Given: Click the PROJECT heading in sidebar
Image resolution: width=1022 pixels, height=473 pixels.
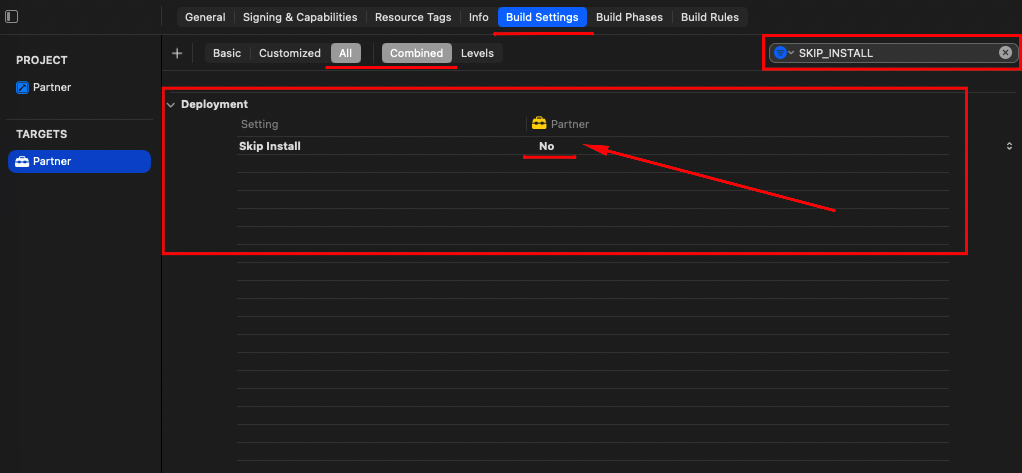Looking at the screenshot, I should point(42,60).
